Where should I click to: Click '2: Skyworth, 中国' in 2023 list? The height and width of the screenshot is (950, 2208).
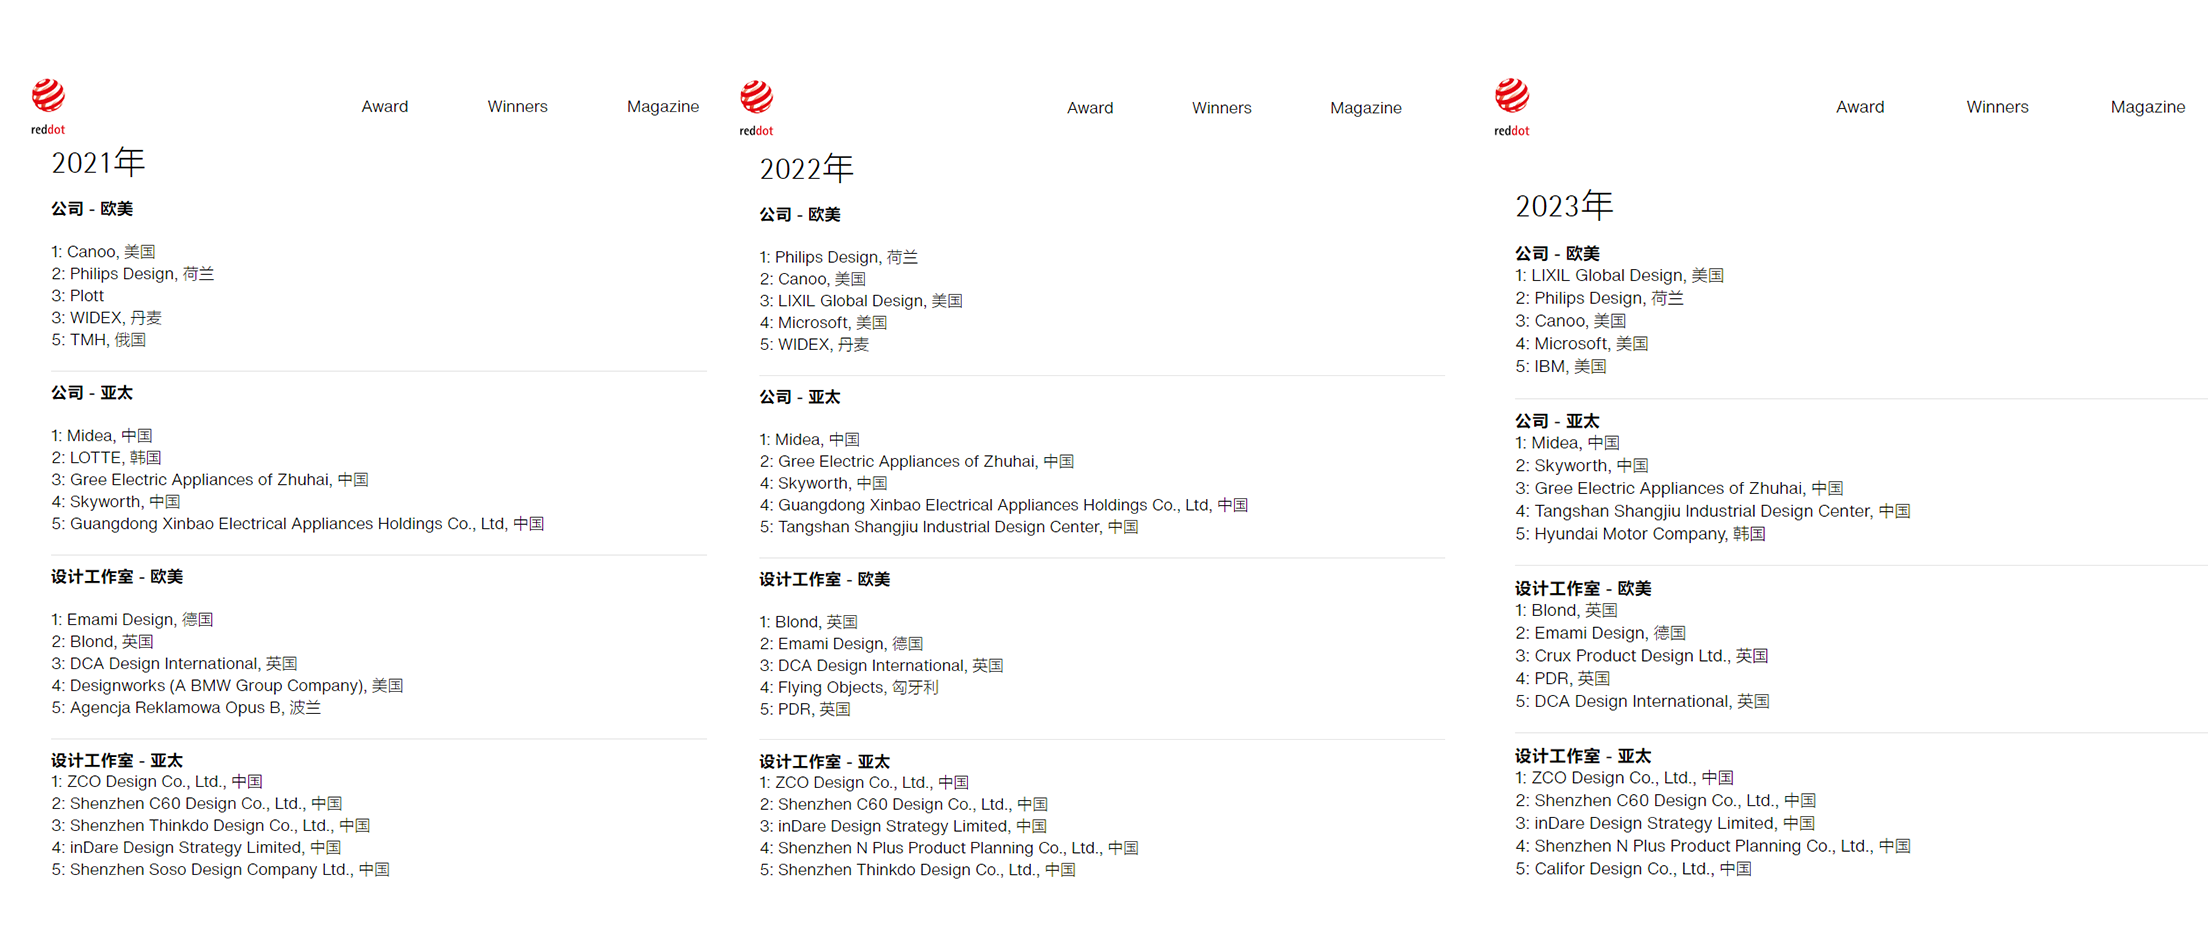point(1581,465)
